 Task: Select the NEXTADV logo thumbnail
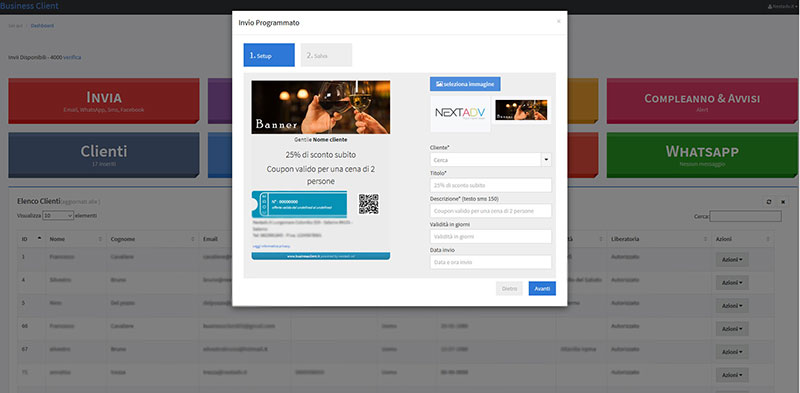pos(460,113)
